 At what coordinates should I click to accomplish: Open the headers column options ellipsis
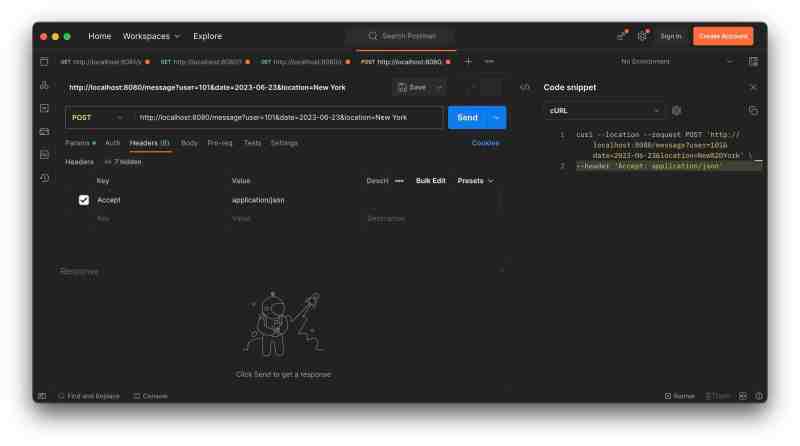[x=399, y=181]
